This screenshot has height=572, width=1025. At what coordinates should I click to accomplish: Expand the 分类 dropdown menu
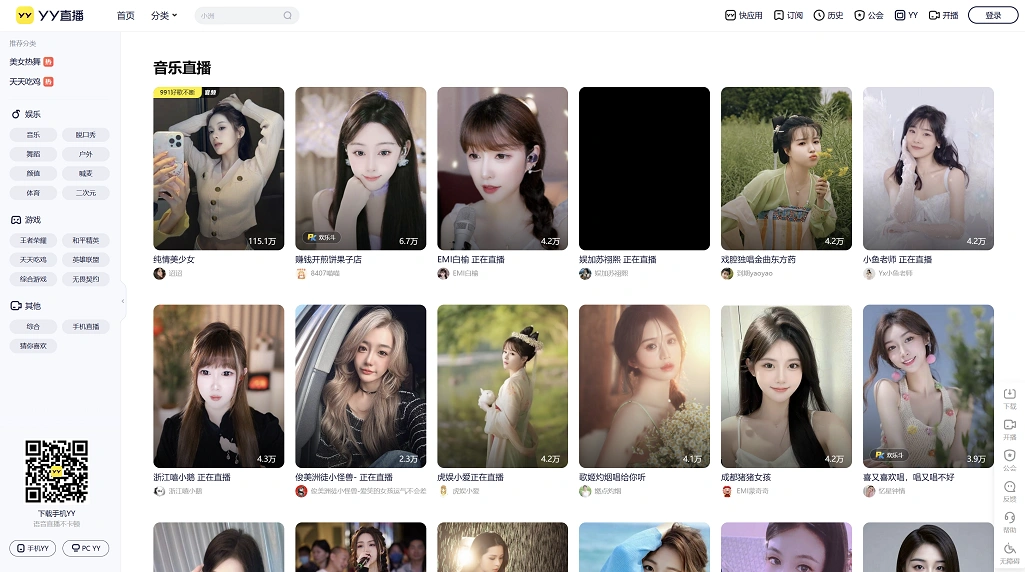(163, 15)
